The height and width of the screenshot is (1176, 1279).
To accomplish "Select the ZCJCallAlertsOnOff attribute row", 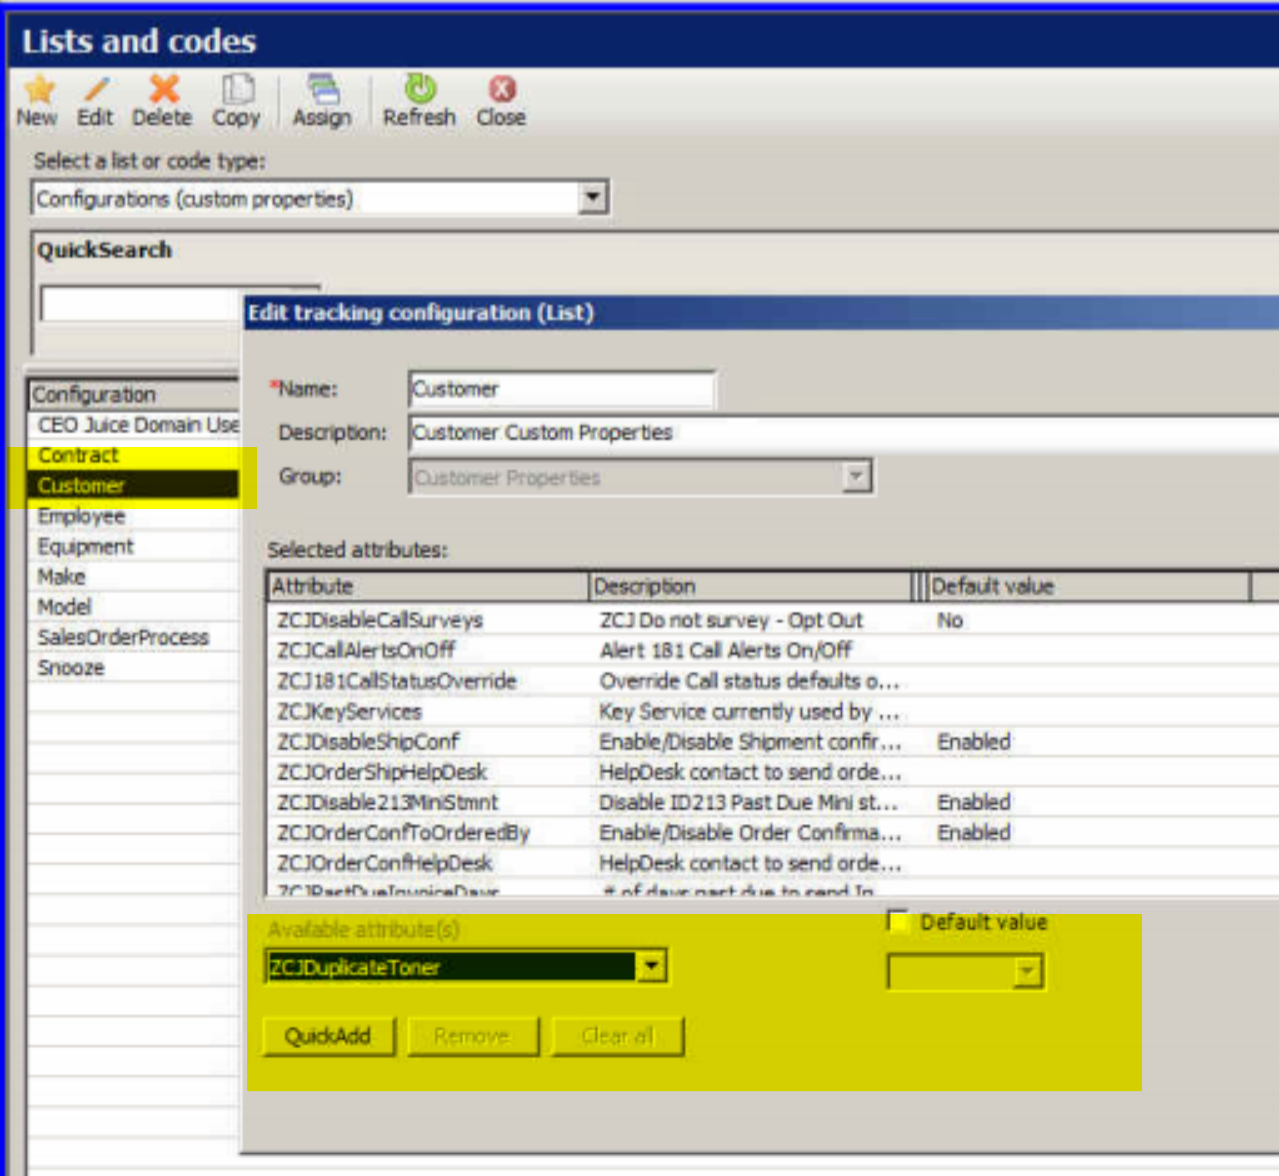I will (773, 651).
